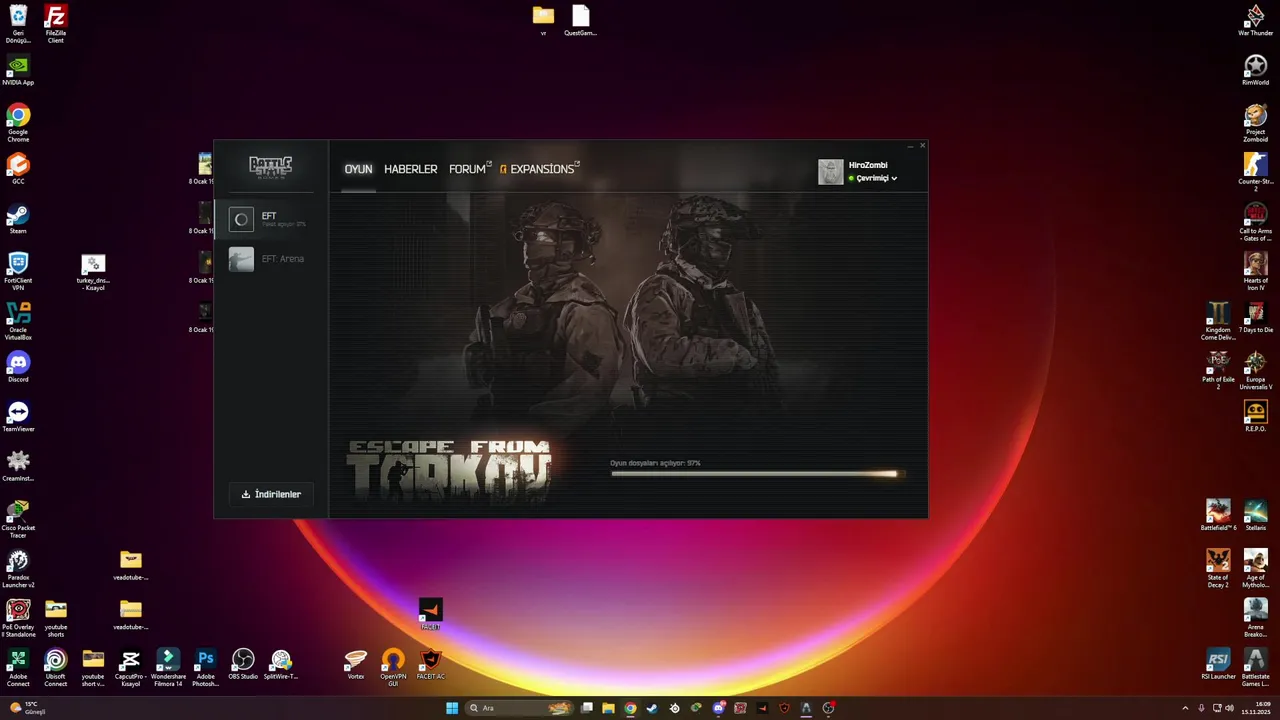This screenshot has height=720, width=1280.
Task: Open Oracle VirtualBox desktop icon
Action: (18, 321)
